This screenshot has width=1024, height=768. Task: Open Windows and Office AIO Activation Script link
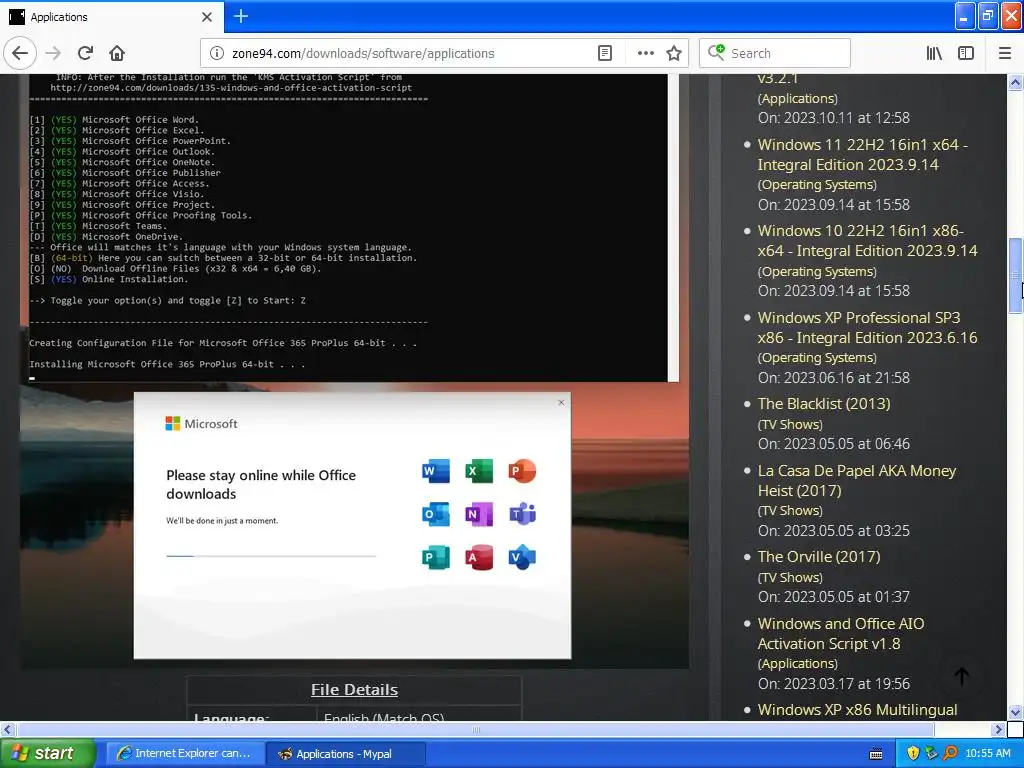tap(840, 633)
